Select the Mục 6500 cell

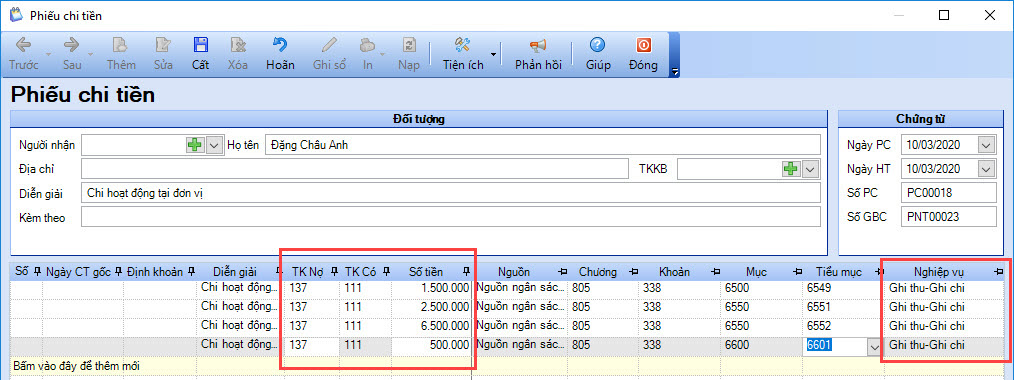tap(762, 288)
